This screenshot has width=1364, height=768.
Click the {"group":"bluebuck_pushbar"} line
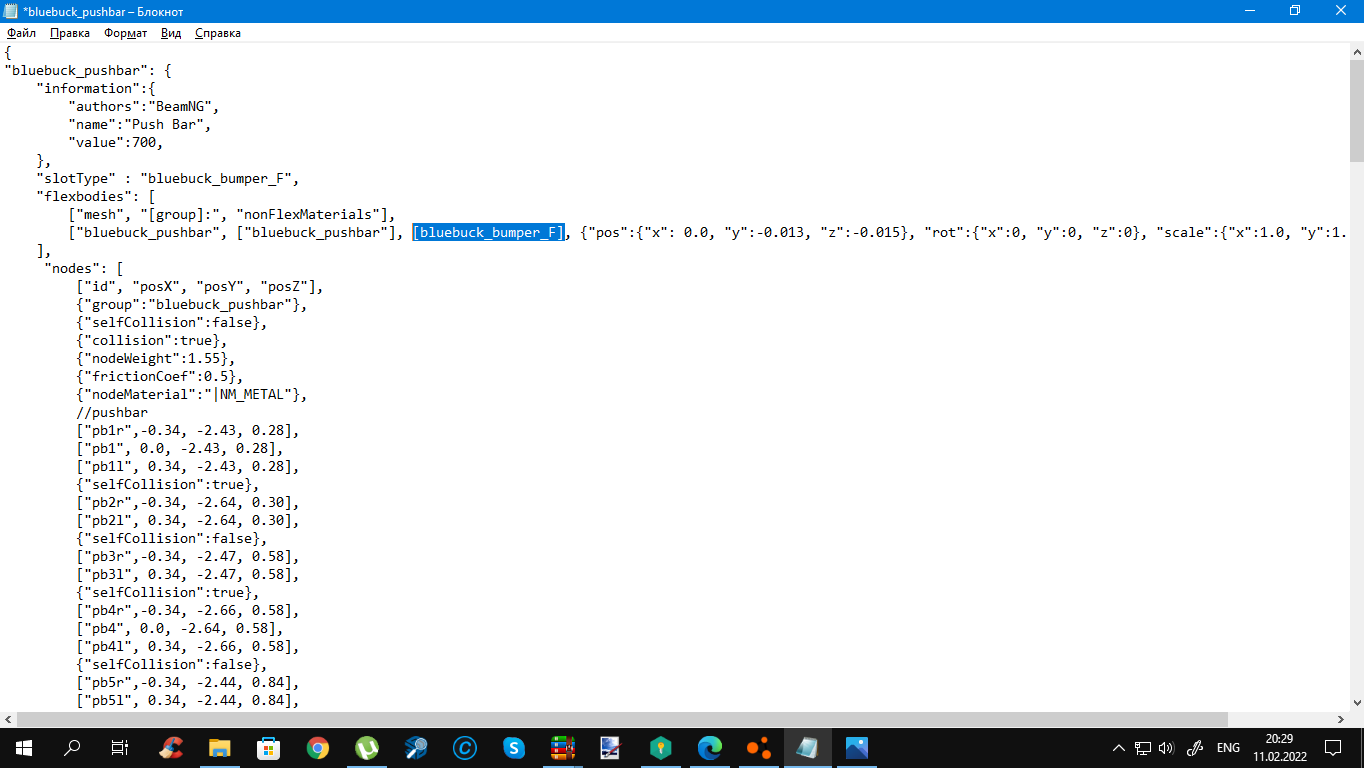pos(192,304)
